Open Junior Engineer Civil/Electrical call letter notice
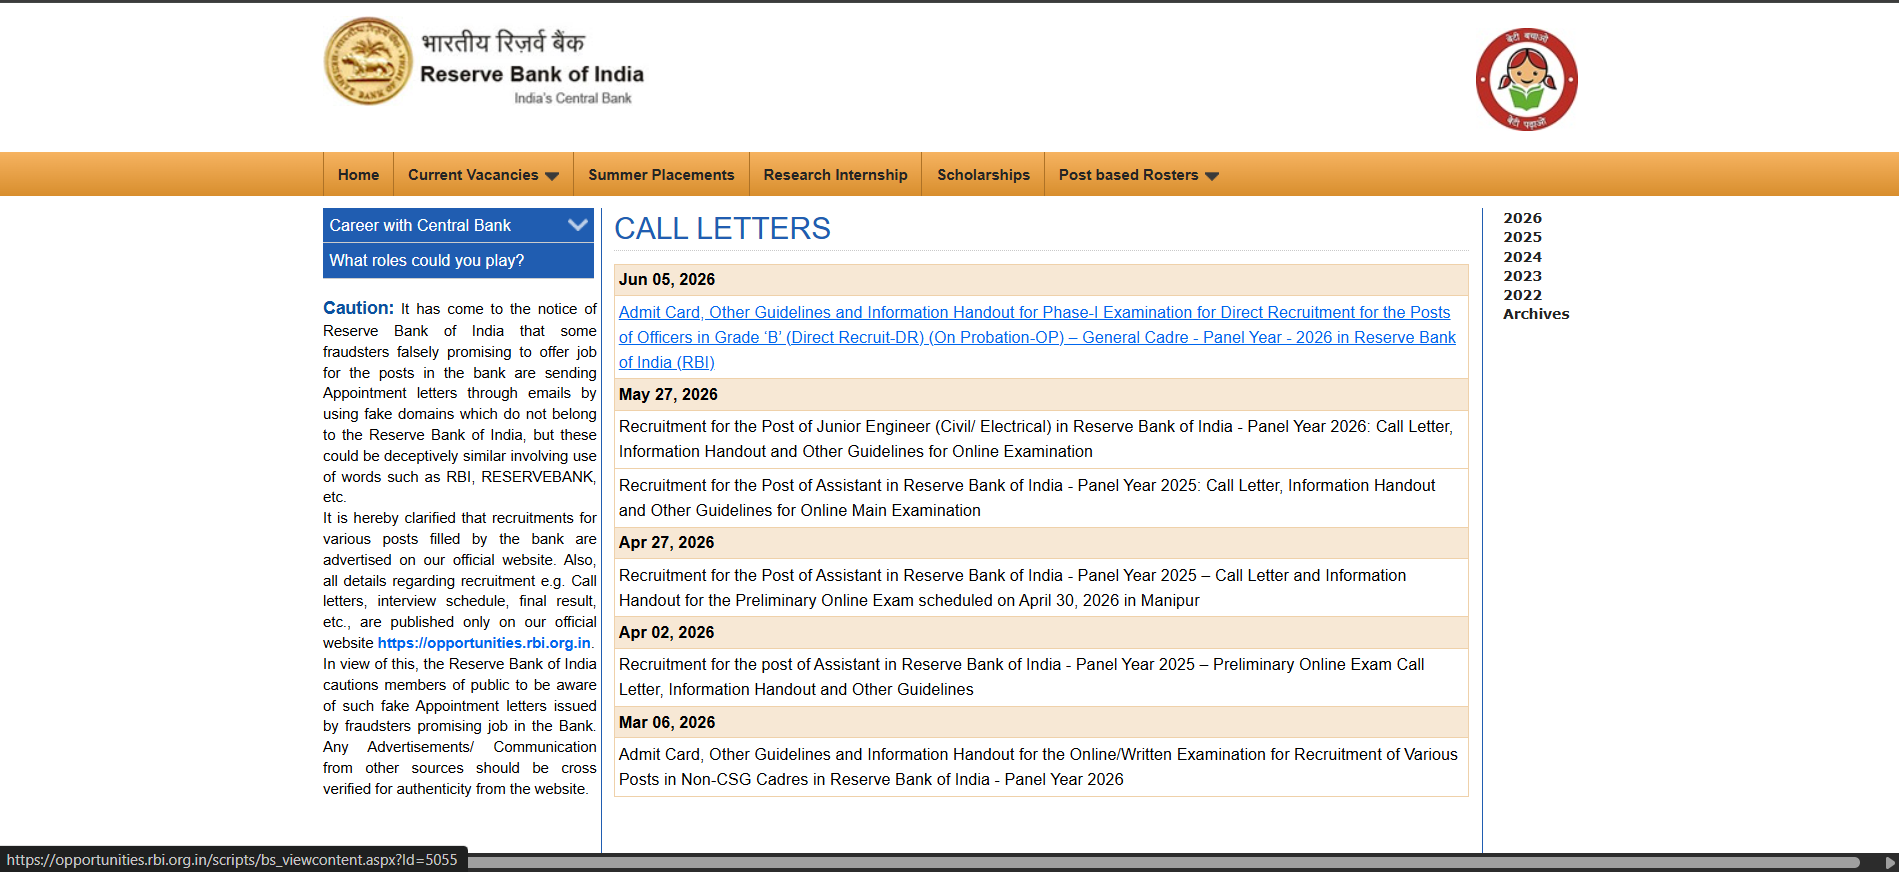The height and width of the screenshot is (872, 1899). point(1036,439)
